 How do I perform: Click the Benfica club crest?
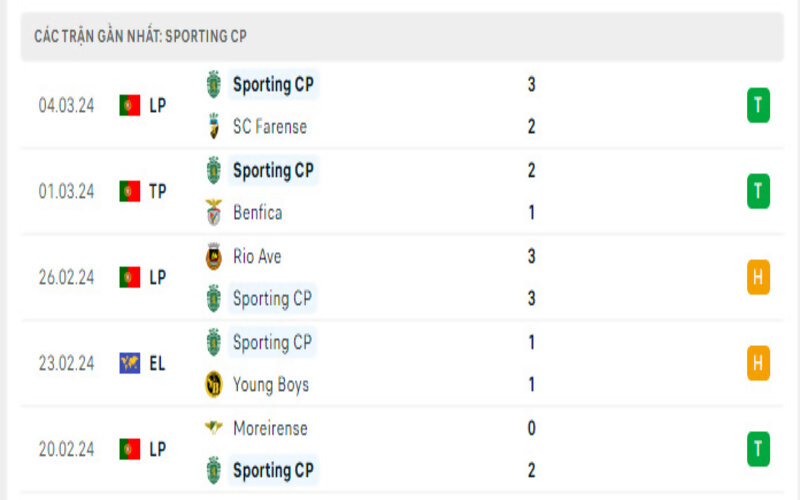coord(213,213)
